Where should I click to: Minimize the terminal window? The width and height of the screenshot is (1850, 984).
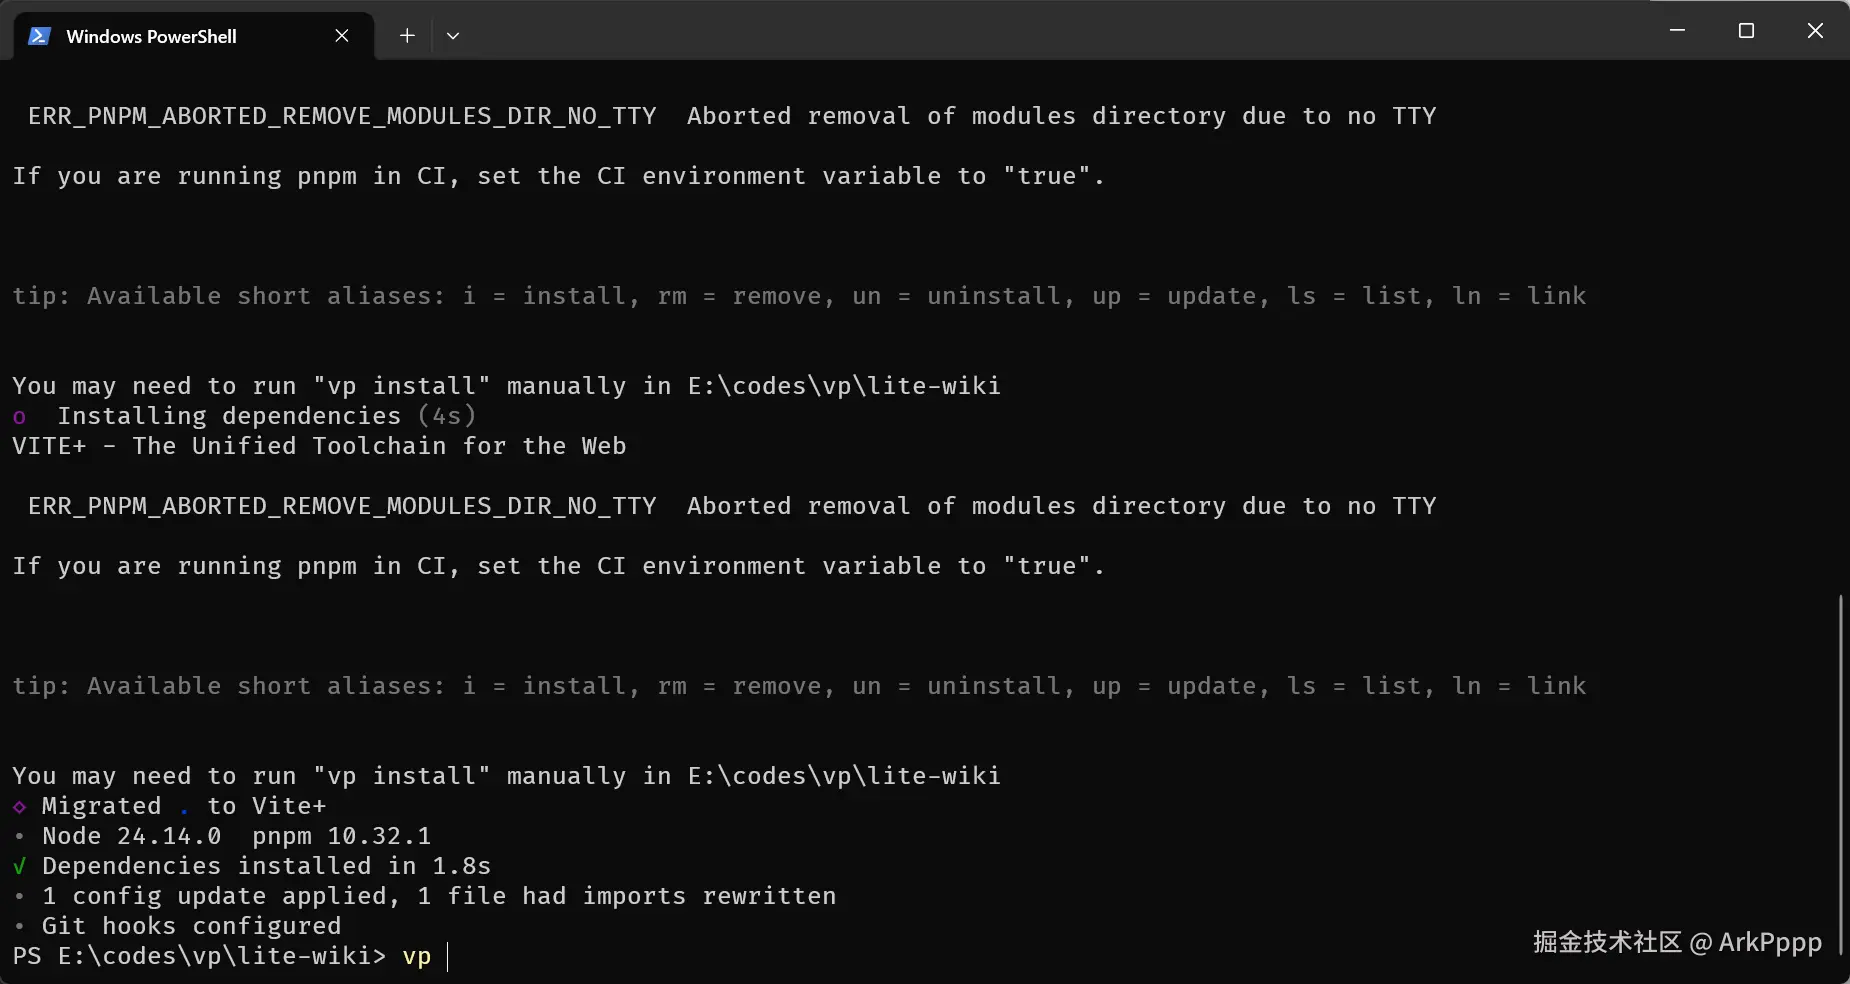click(1678, 31)
